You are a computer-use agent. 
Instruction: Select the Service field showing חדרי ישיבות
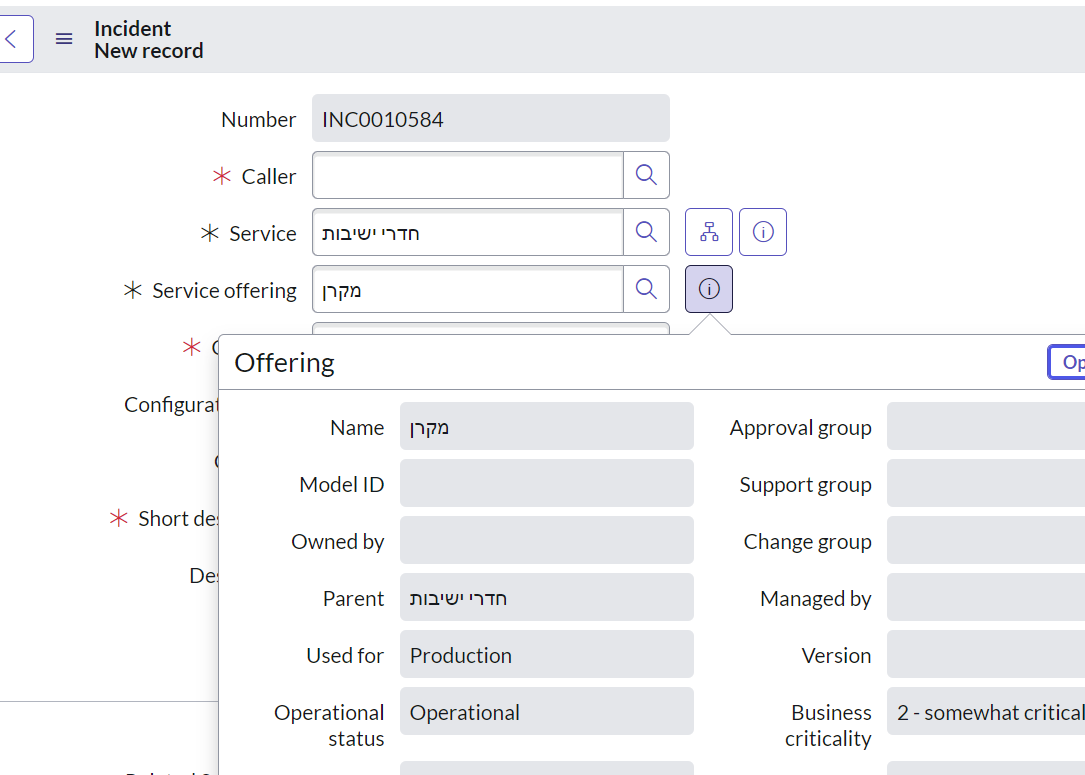[465, 231]
